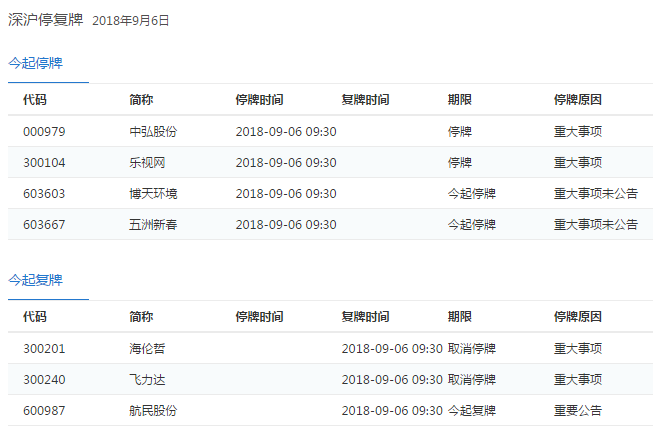
Task: Open the 航民股份 stock entry
Action: pos(153,410)
